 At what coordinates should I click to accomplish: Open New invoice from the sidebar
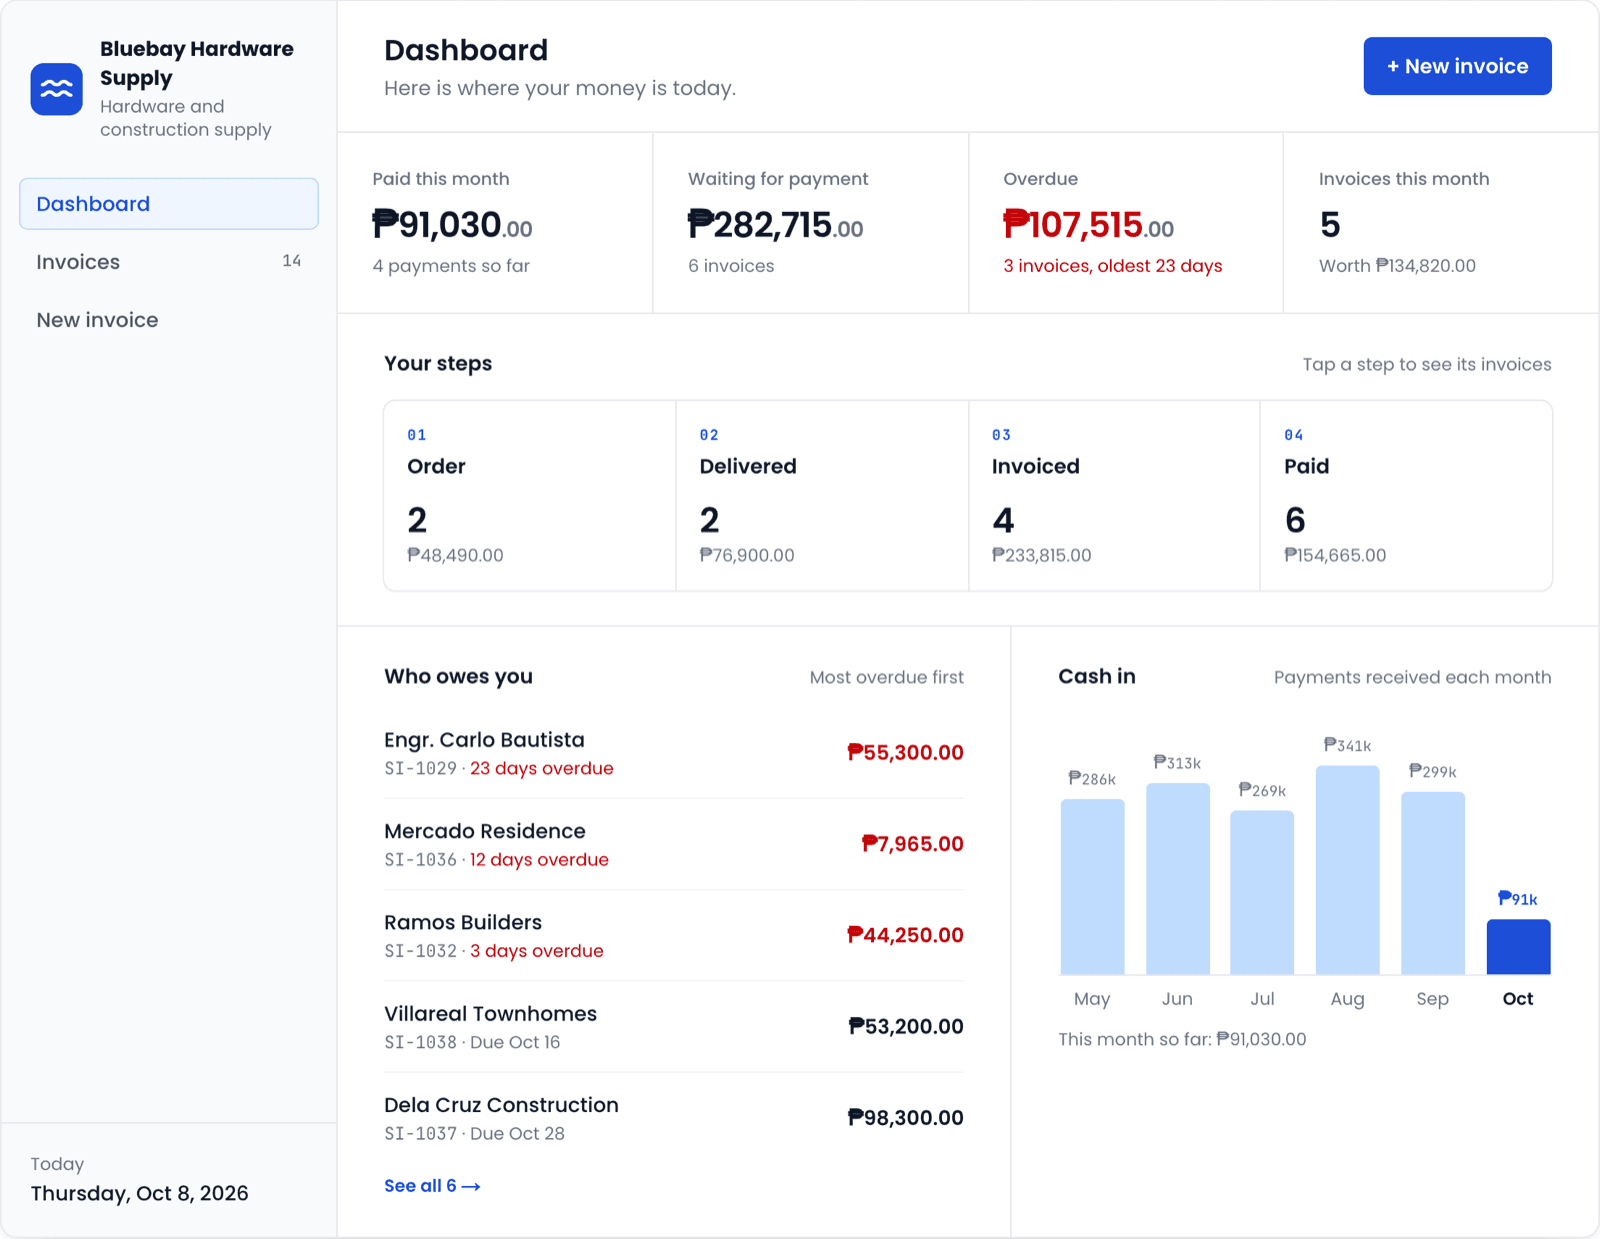pos(169,320)
